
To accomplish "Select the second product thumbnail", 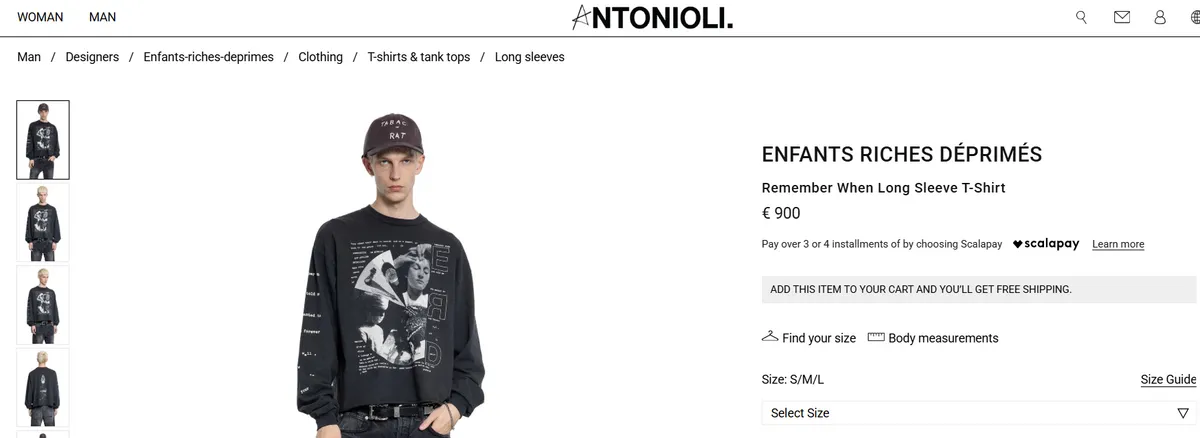I will click(x=43, y=223).
